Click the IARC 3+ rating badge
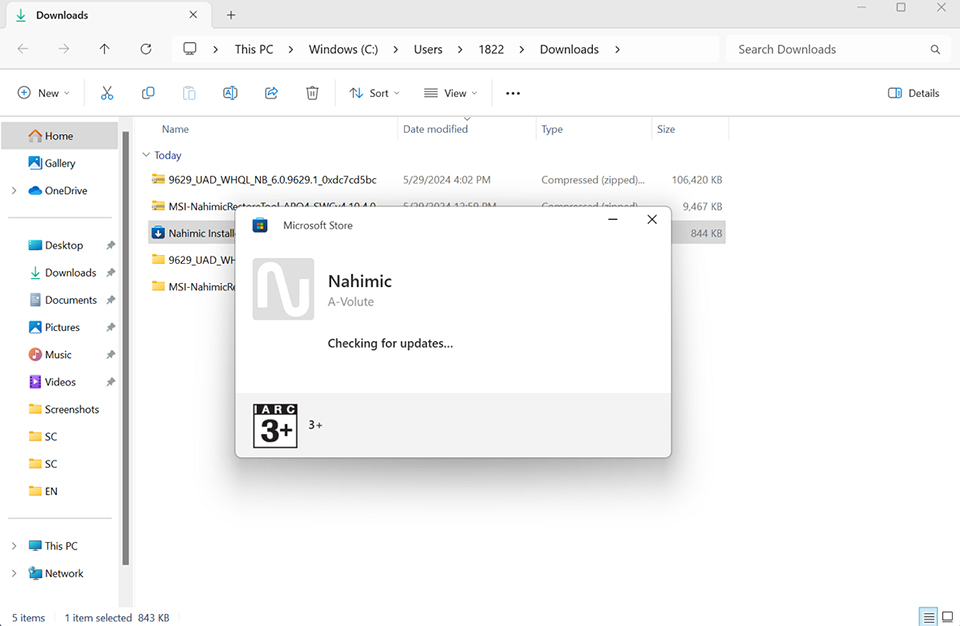 tap(276, 426)
